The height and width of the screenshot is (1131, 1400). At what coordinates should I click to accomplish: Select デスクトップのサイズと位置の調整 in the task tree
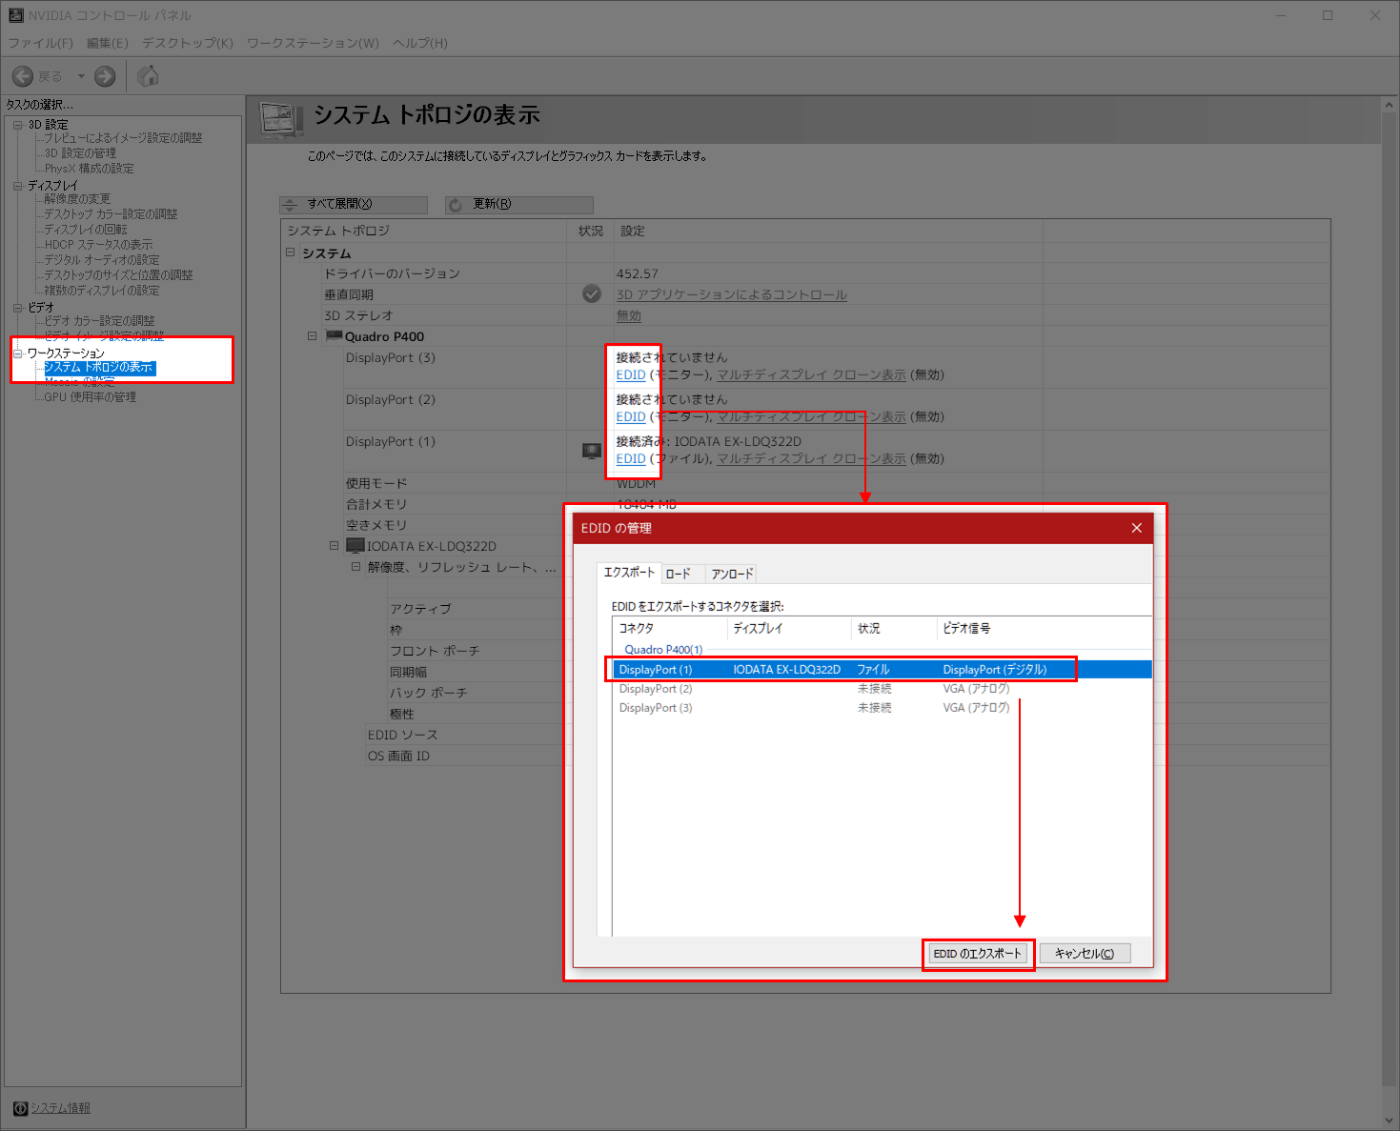118,275
